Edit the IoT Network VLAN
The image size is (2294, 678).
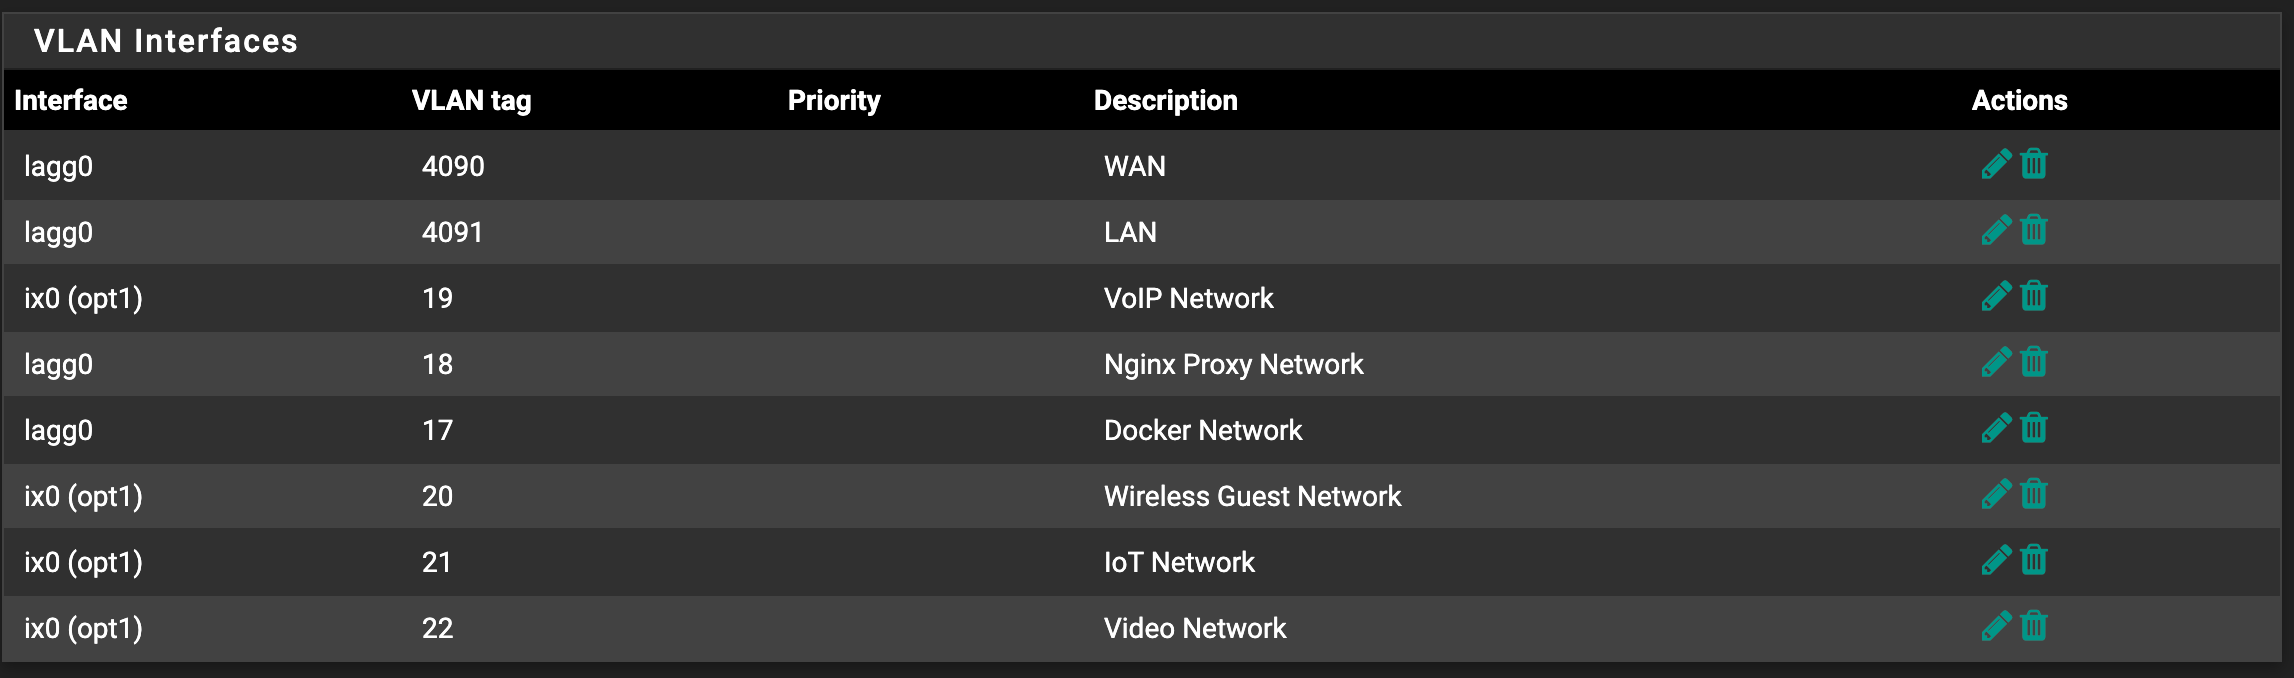[1996, 560]
